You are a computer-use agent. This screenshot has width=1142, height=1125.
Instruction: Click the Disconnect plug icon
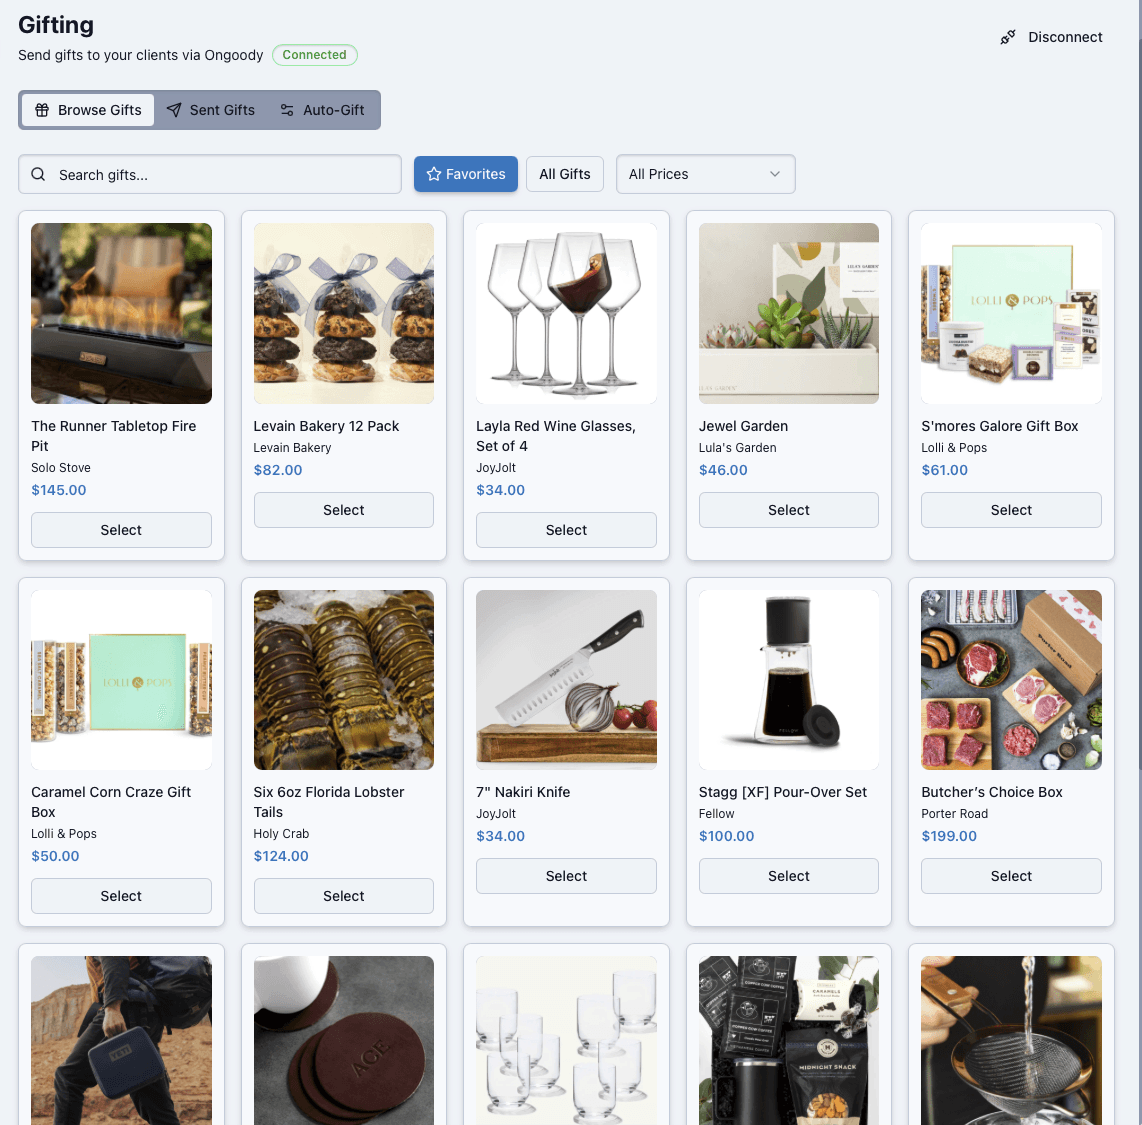pyautogui.click(x=1007, y=37)
